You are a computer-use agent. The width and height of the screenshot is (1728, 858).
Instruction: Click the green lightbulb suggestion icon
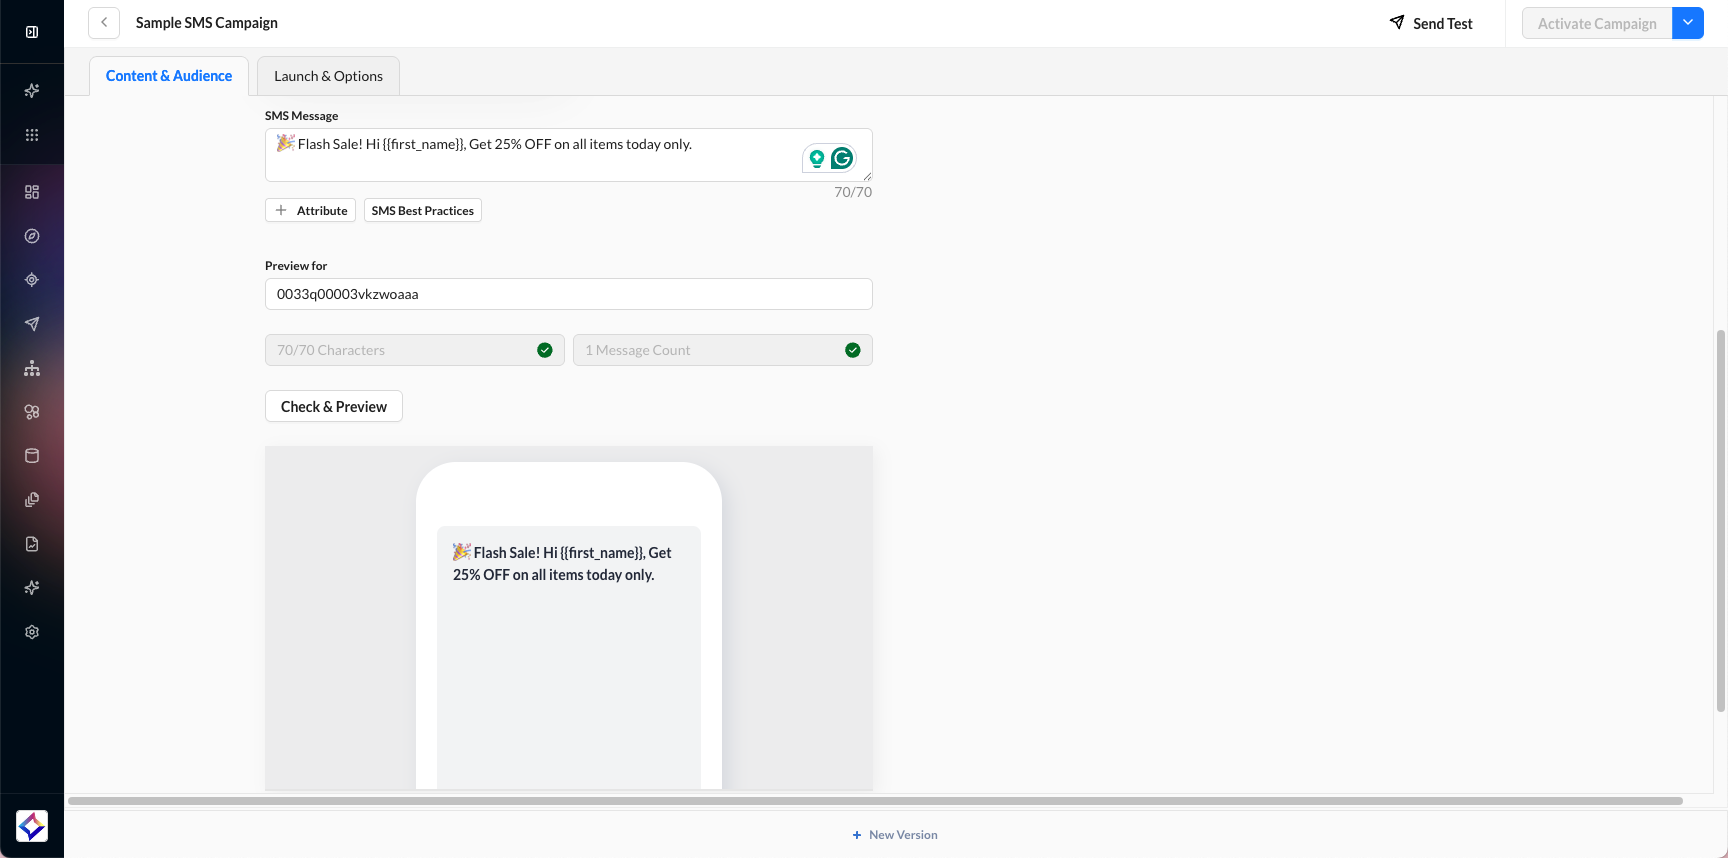click(x=817, y=158)
